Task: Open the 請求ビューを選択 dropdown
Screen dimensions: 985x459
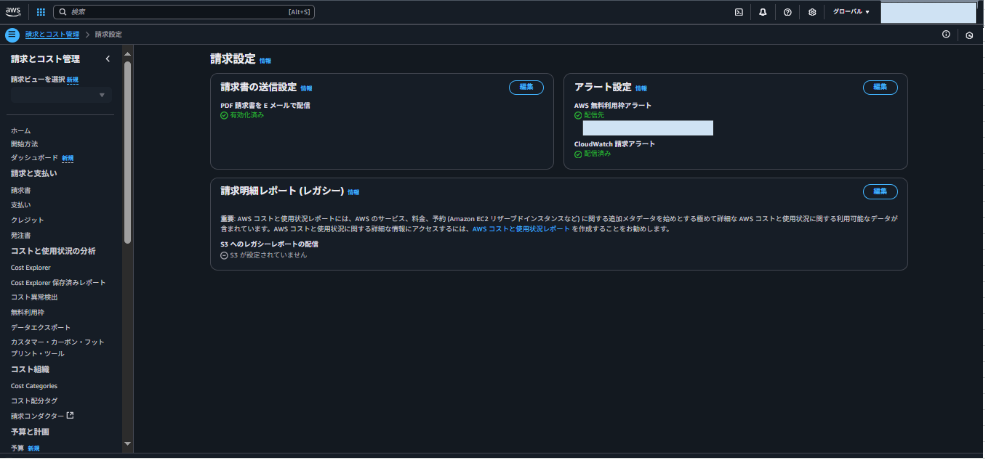Action: (62, 95)
